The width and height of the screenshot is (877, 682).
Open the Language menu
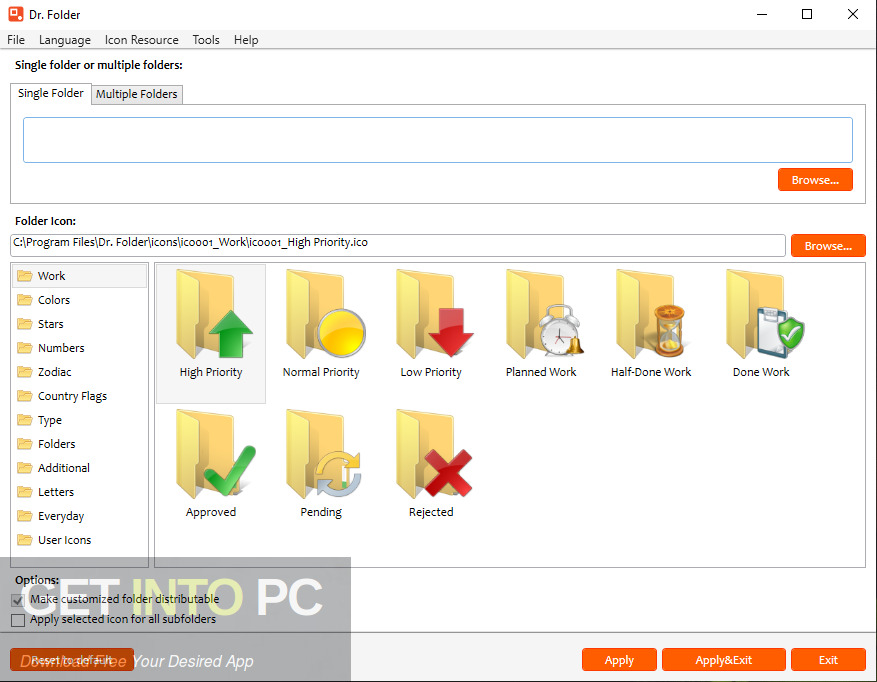click(x=65, y=40)
